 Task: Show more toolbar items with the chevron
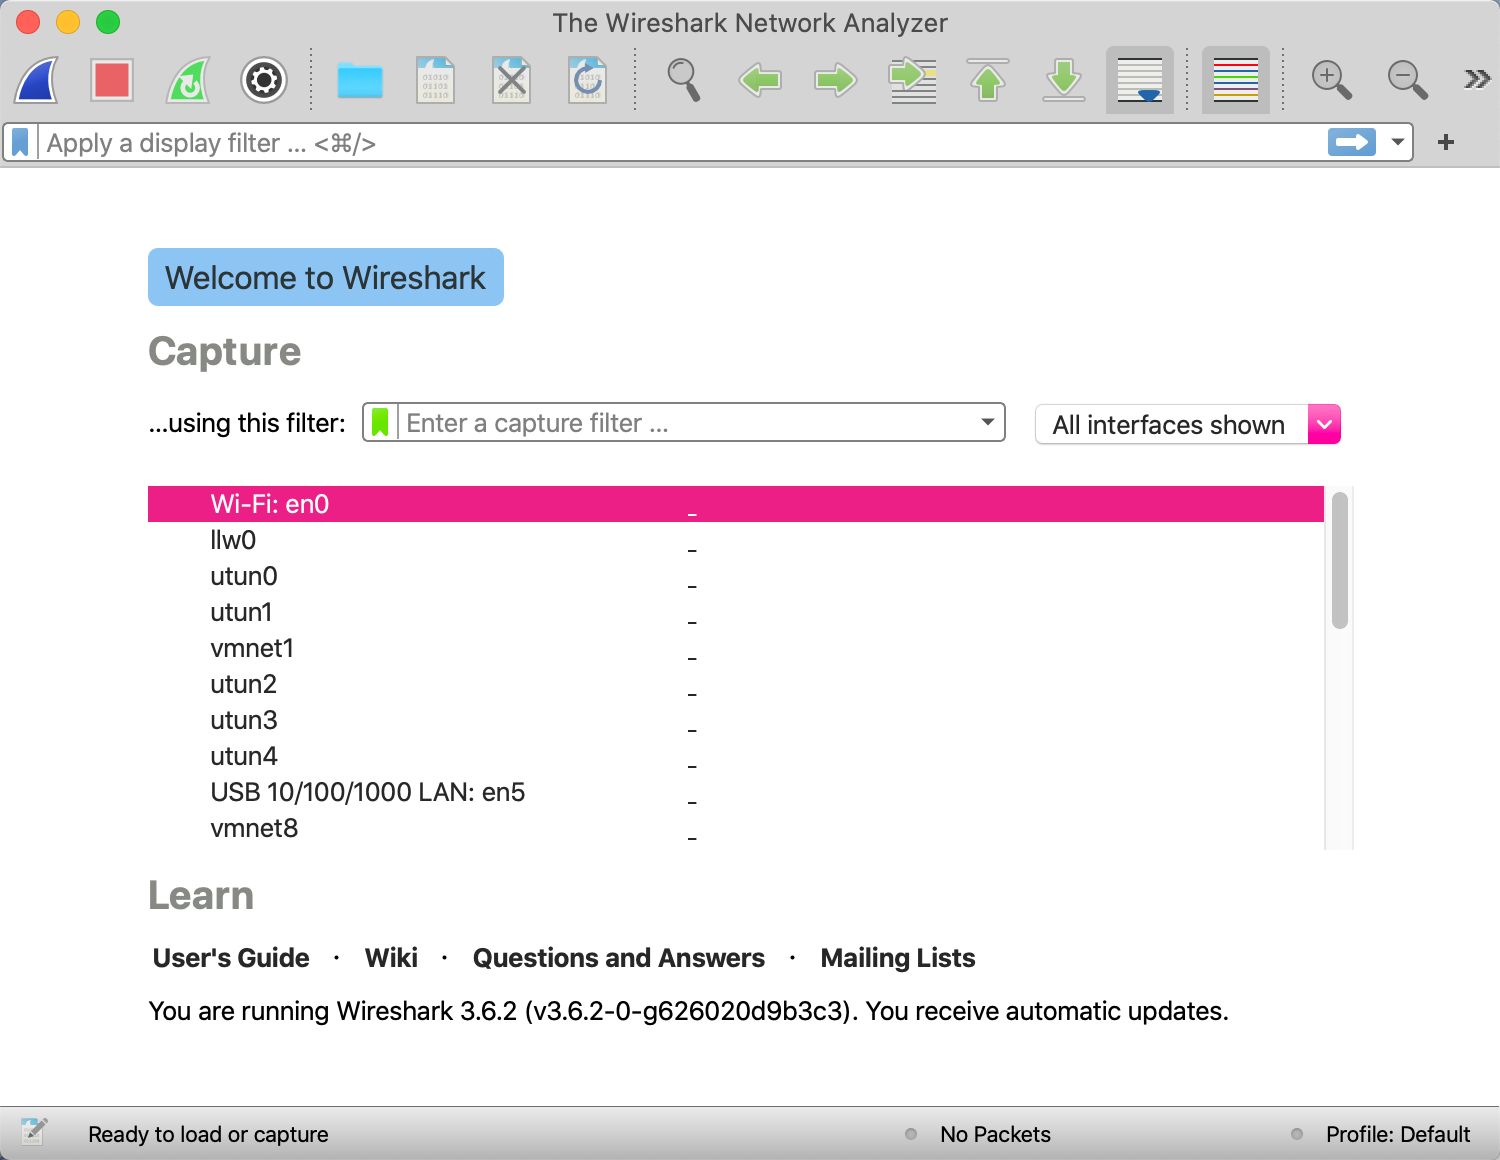[x=1477, y=79]
